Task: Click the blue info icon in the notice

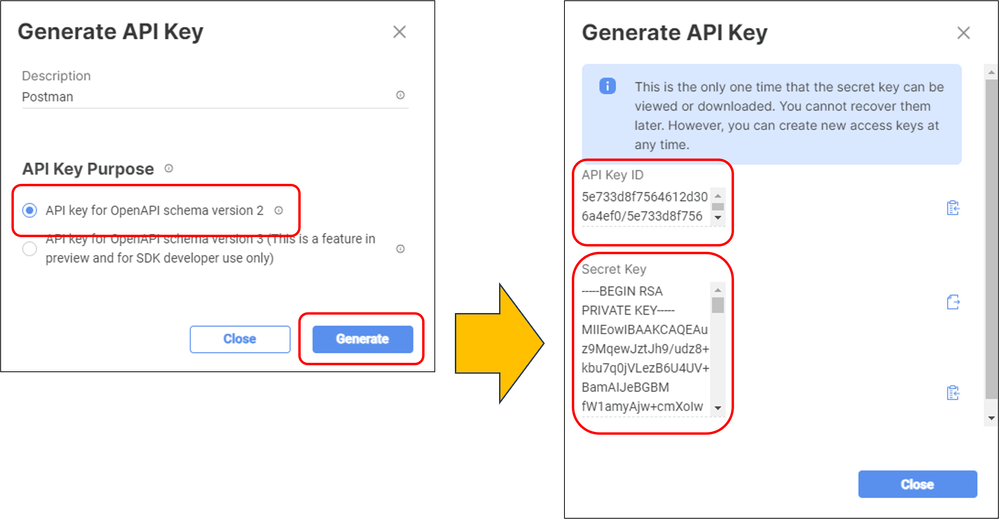Action: (x=607, y=86)
